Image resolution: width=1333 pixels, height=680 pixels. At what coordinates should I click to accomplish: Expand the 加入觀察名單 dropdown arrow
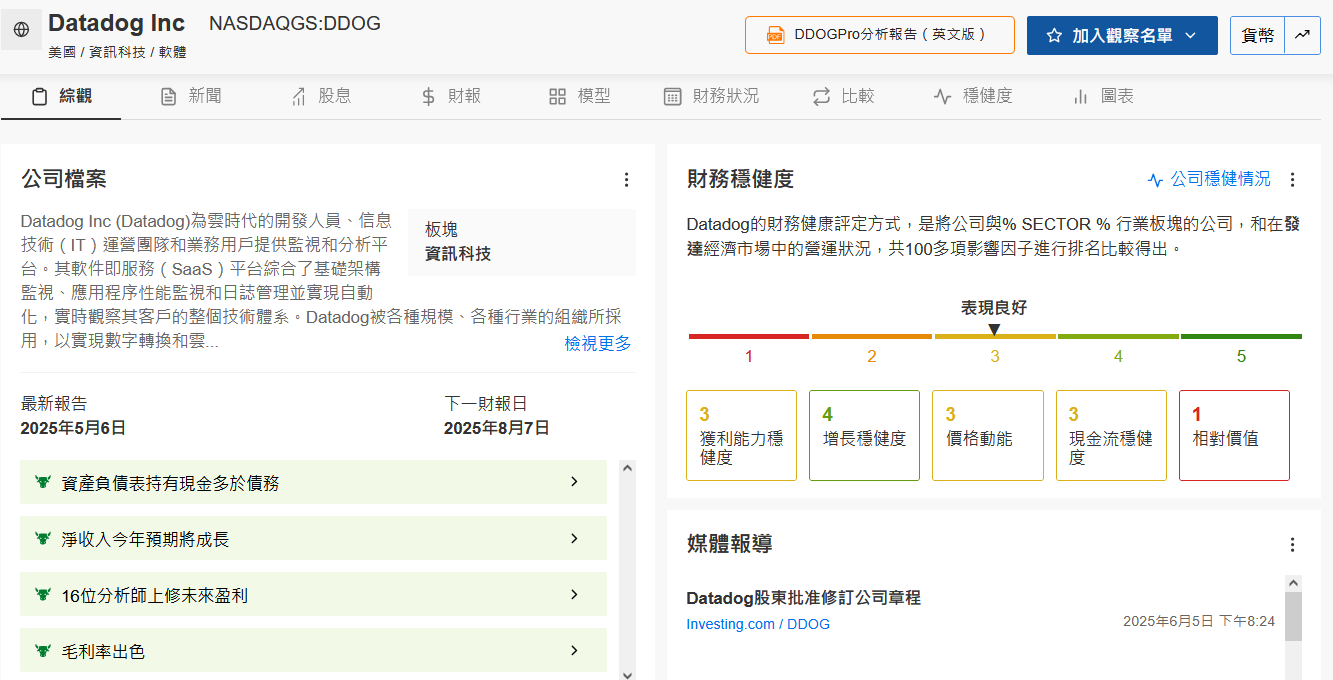click(x=1190, y=35)
